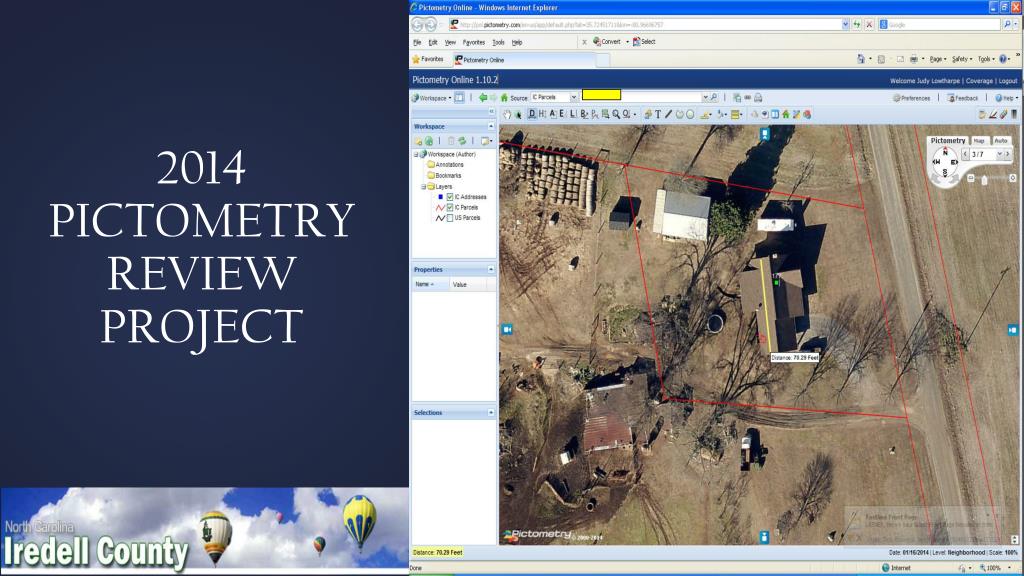The width and height of the screenshot is (1024, 576).
Task: Open the browser Tools menu
Action: [x=498, y=42]
